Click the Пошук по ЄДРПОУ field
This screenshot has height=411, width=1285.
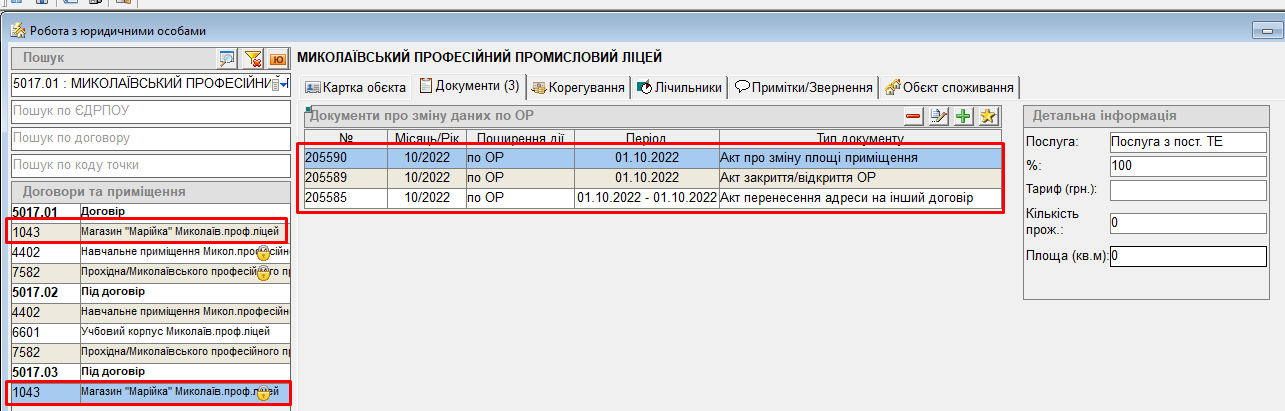(x=150, y=110)
